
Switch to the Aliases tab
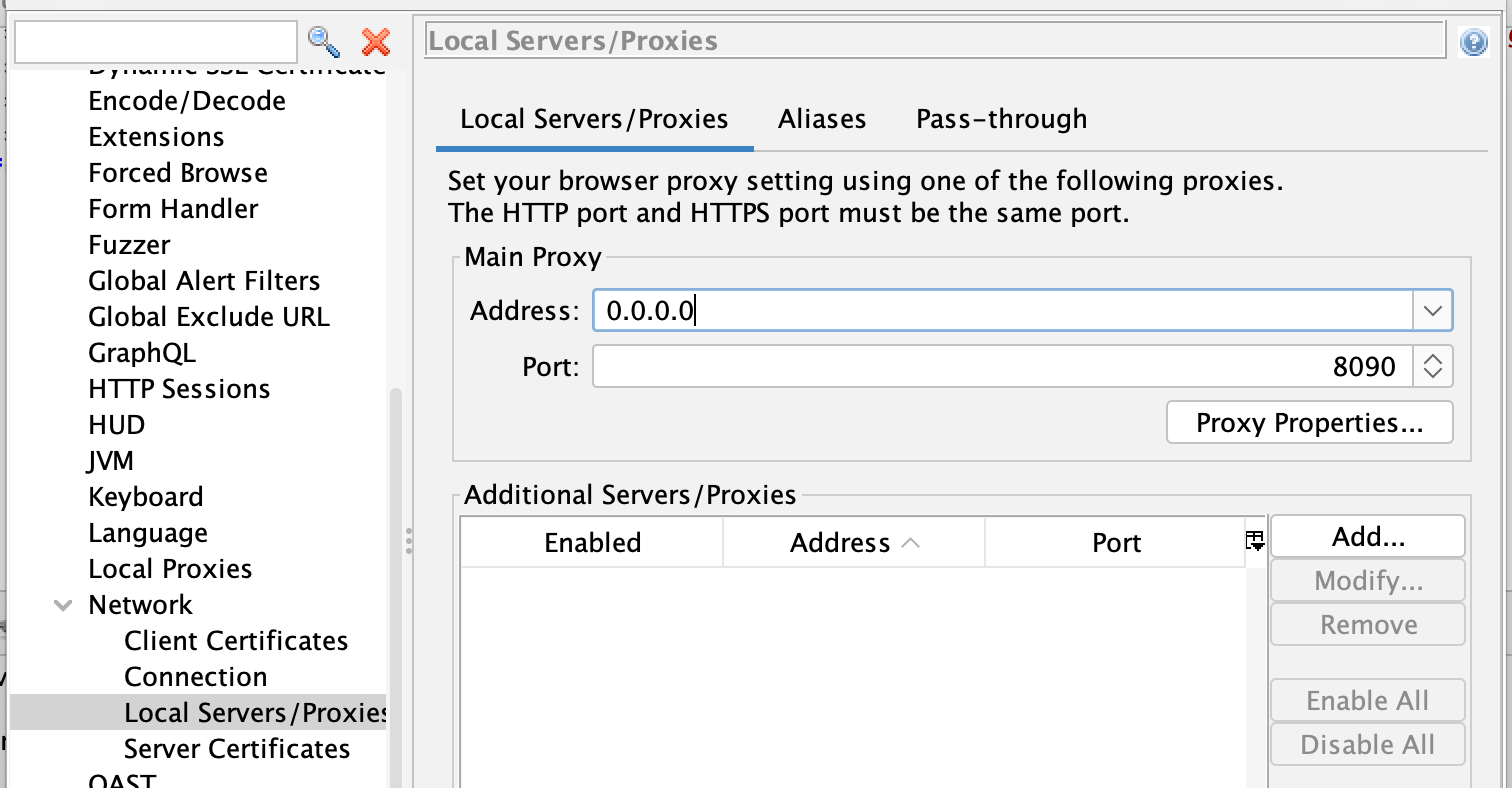(822, 119)
